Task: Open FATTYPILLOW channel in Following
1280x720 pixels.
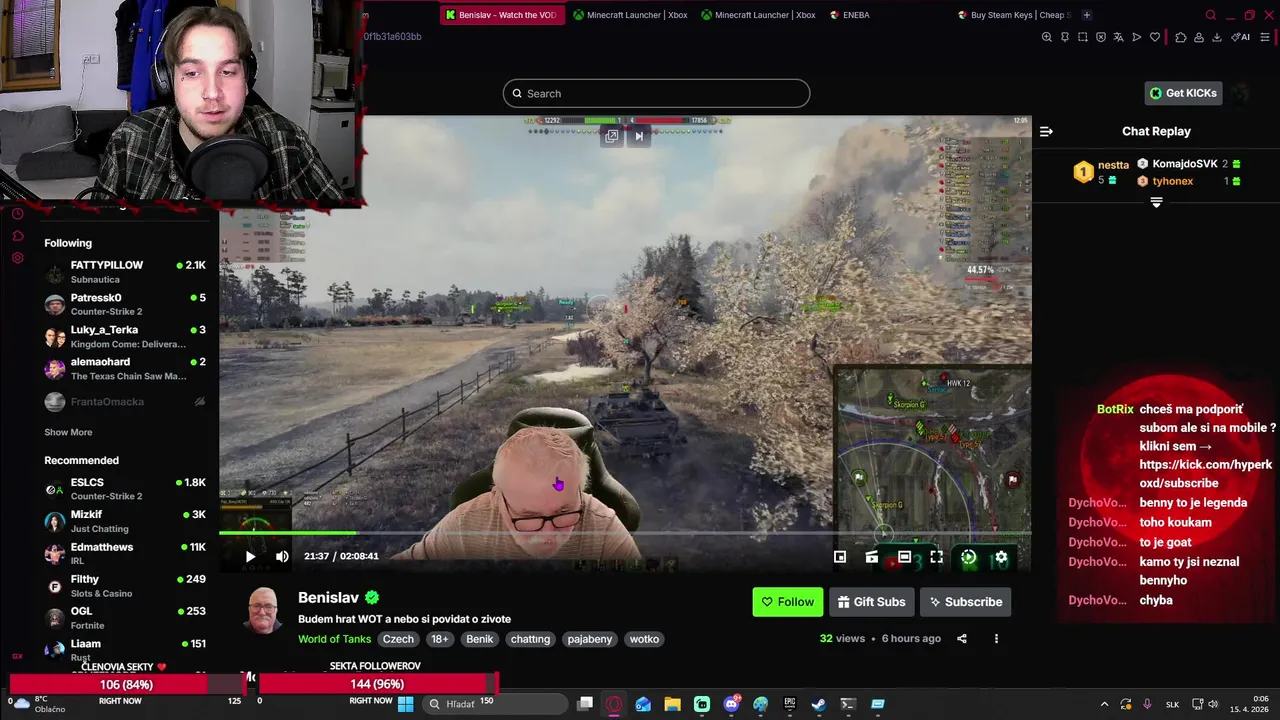Action: click(125, 272)
